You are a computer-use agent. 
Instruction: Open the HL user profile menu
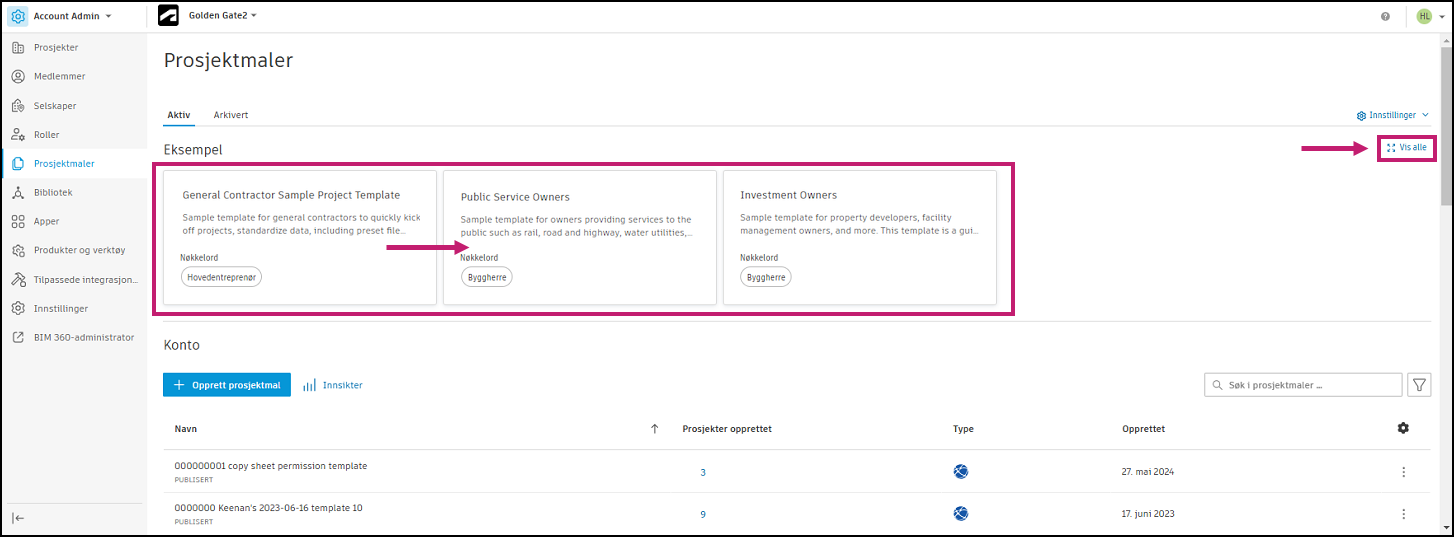click(x=1429, y=16)
